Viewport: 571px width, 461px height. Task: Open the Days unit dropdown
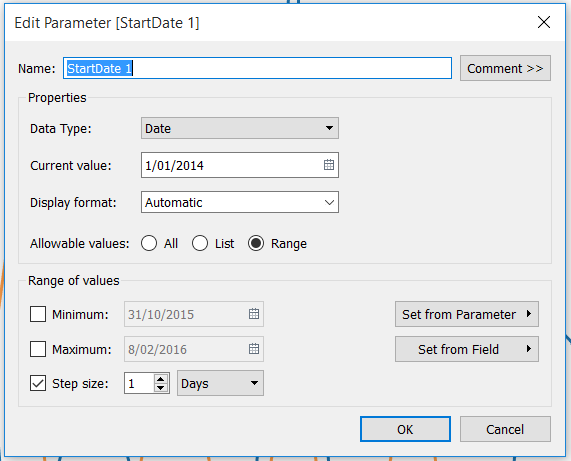pos(220,383)
